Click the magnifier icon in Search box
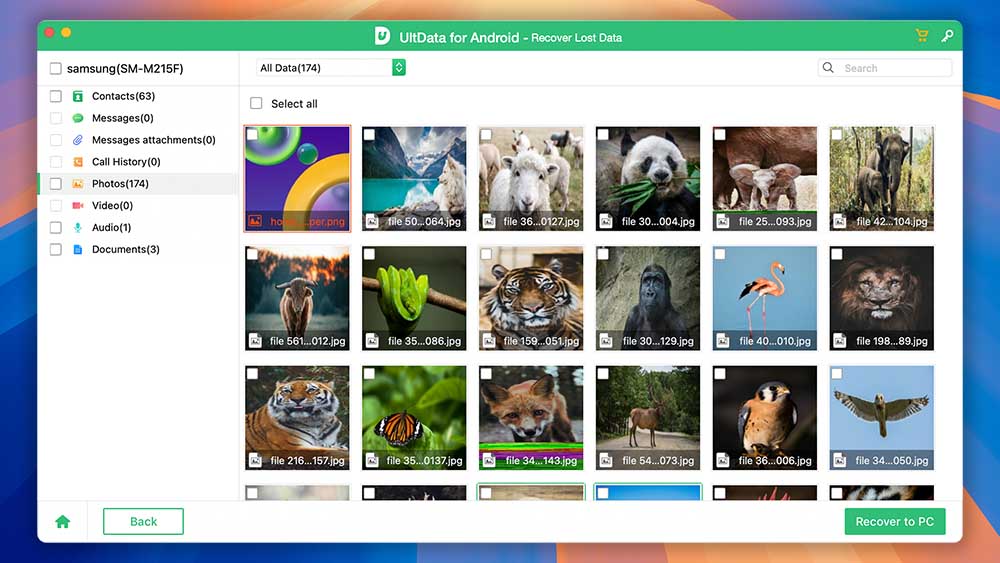The height and width of the screenshot is (563, 1000). pyautogui.click(x=828, y=68)
